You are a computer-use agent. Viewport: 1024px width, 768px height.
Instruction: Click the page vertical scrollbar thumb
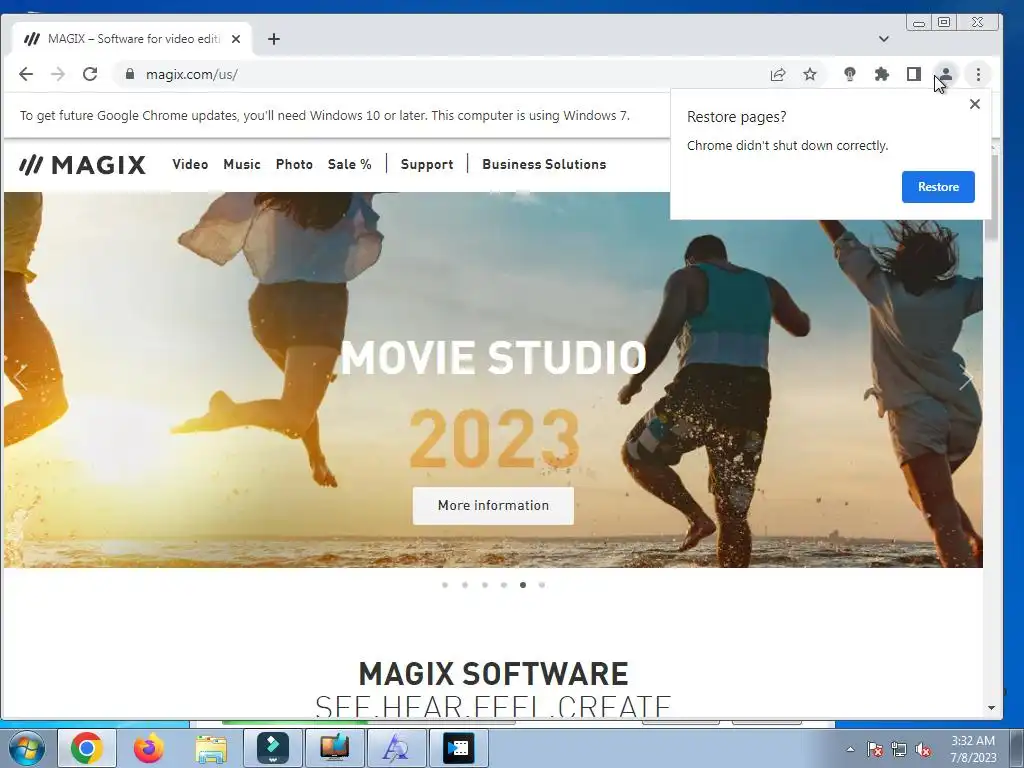991,198
